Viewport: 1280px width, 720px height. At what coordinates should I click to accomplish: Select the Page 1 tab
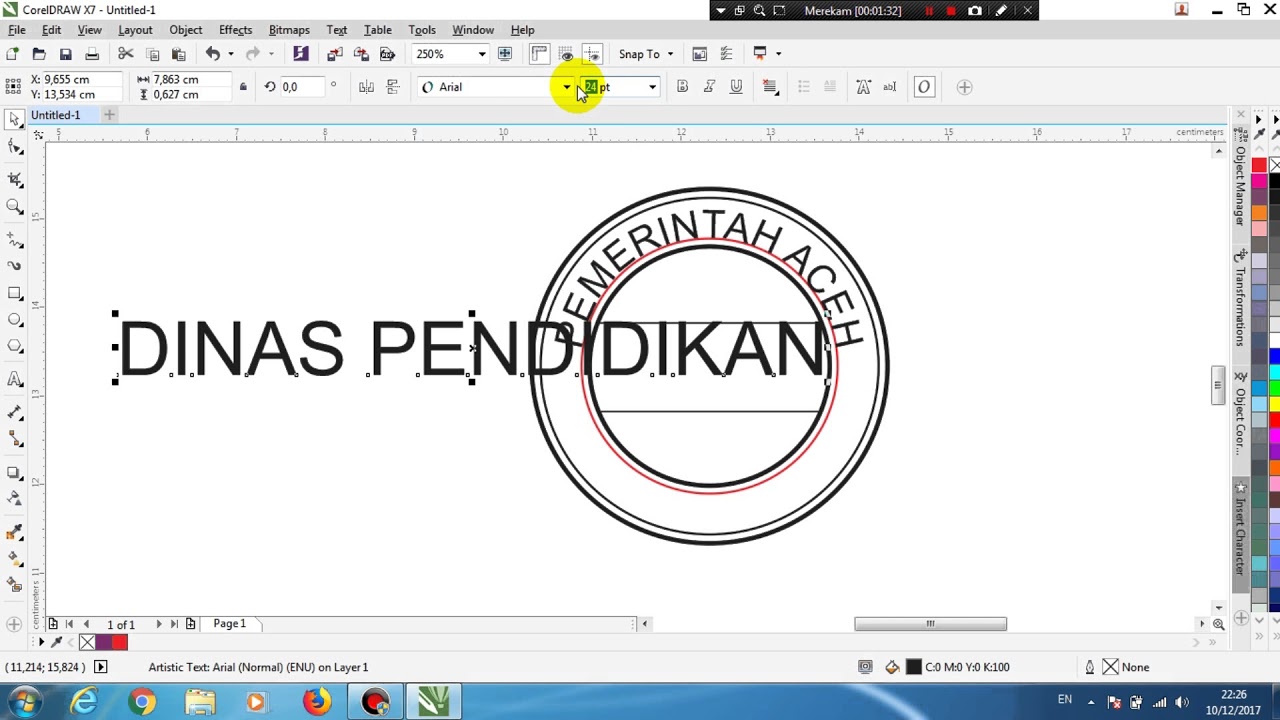[x=229, y=624]
